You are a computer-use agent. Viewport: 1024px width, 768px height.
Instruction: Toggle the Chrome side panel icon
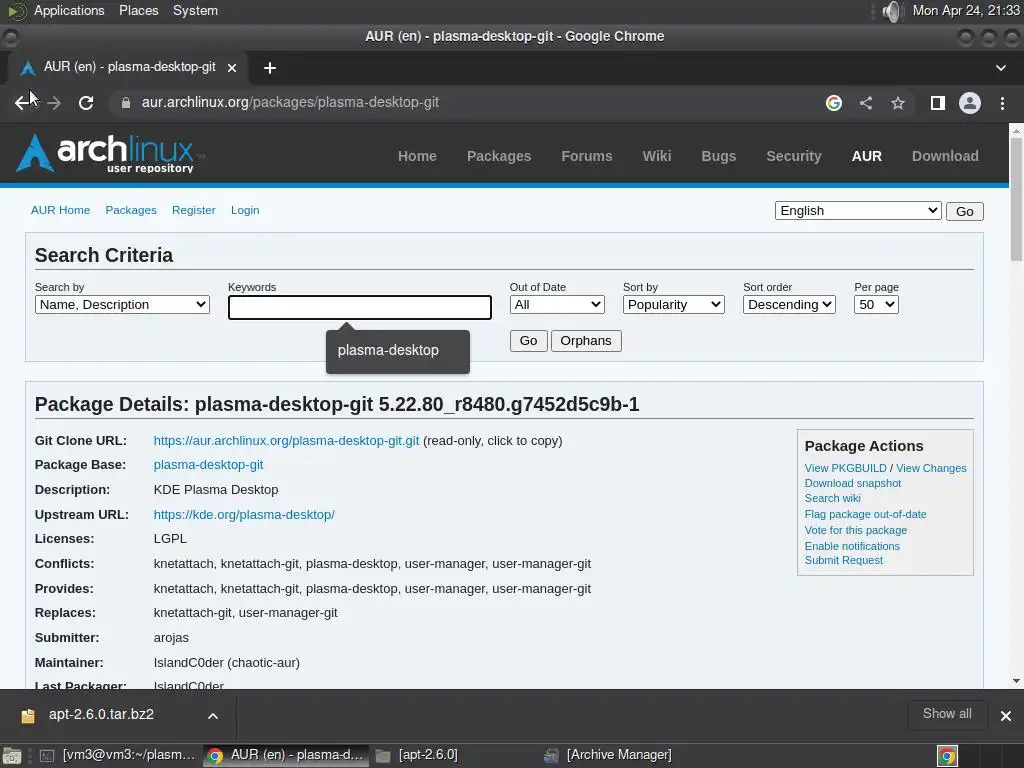coord(938,103)
